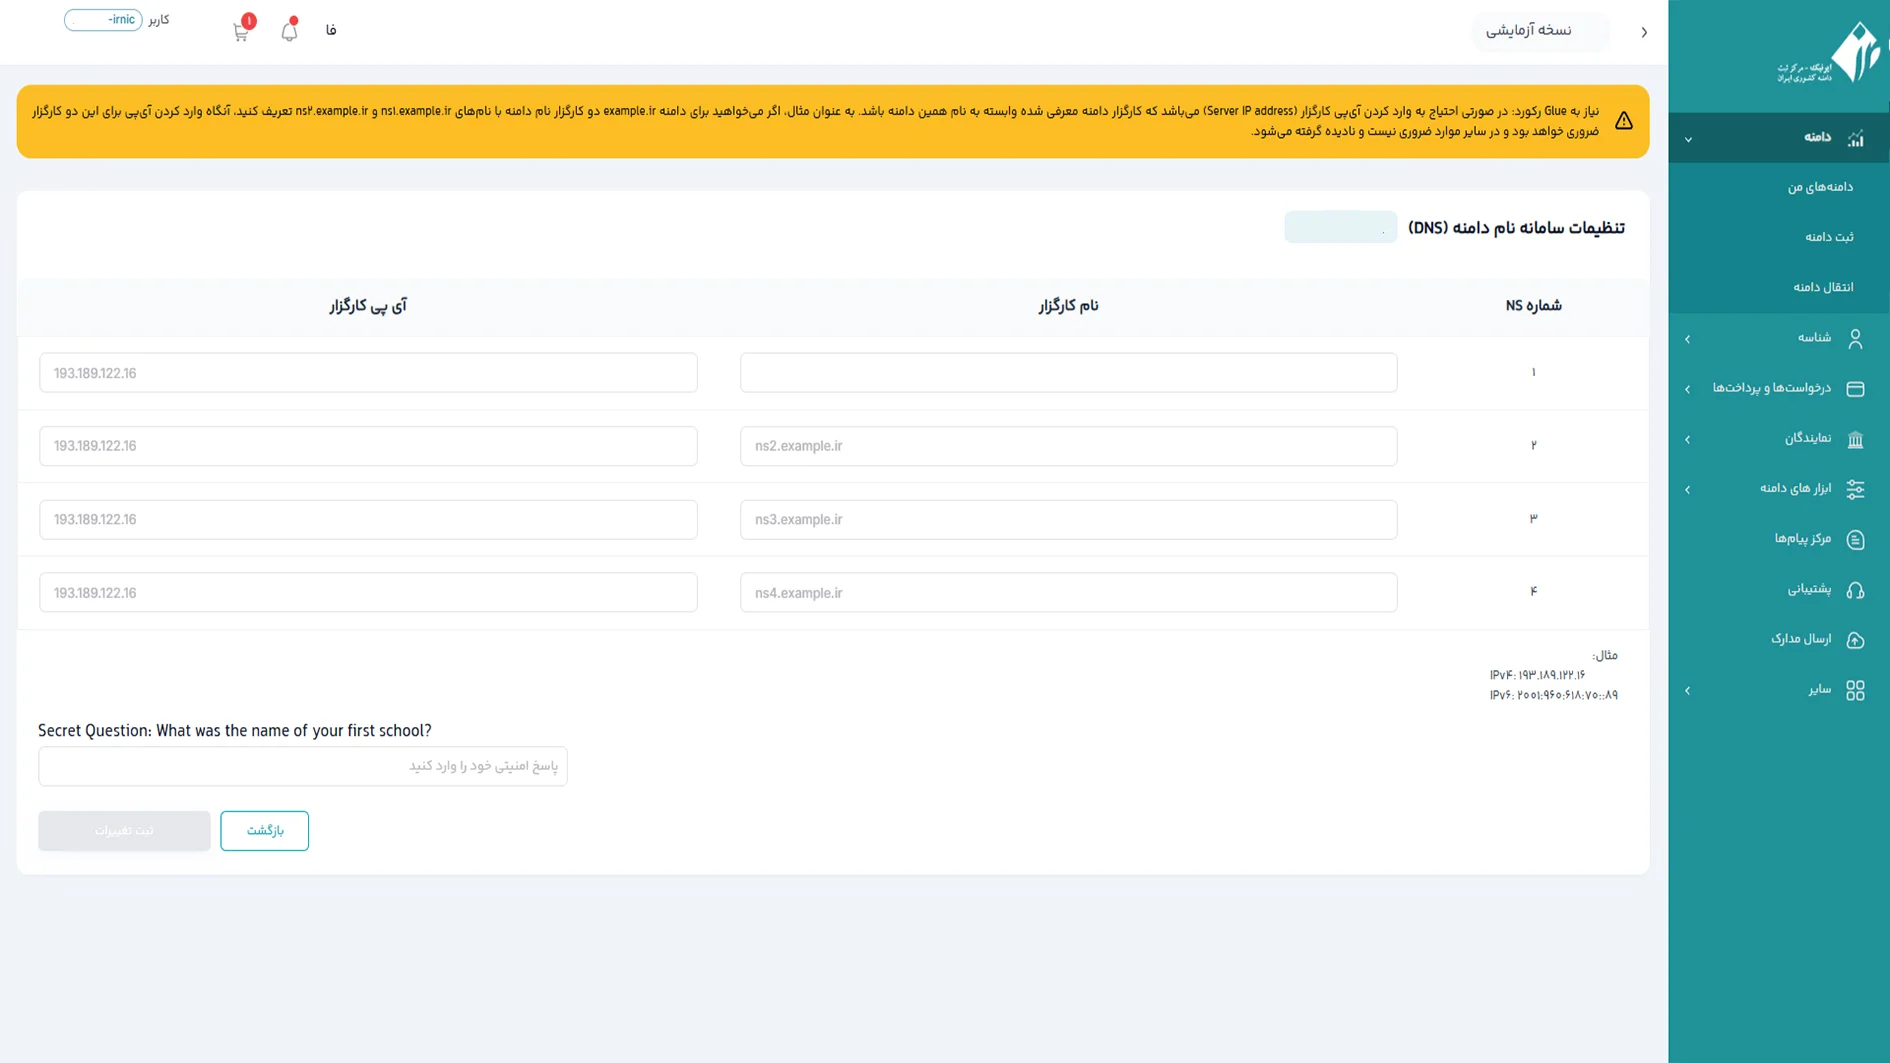Click the درخواست‌ها و پرداخت‌ها card icon

click(1855, 389)
